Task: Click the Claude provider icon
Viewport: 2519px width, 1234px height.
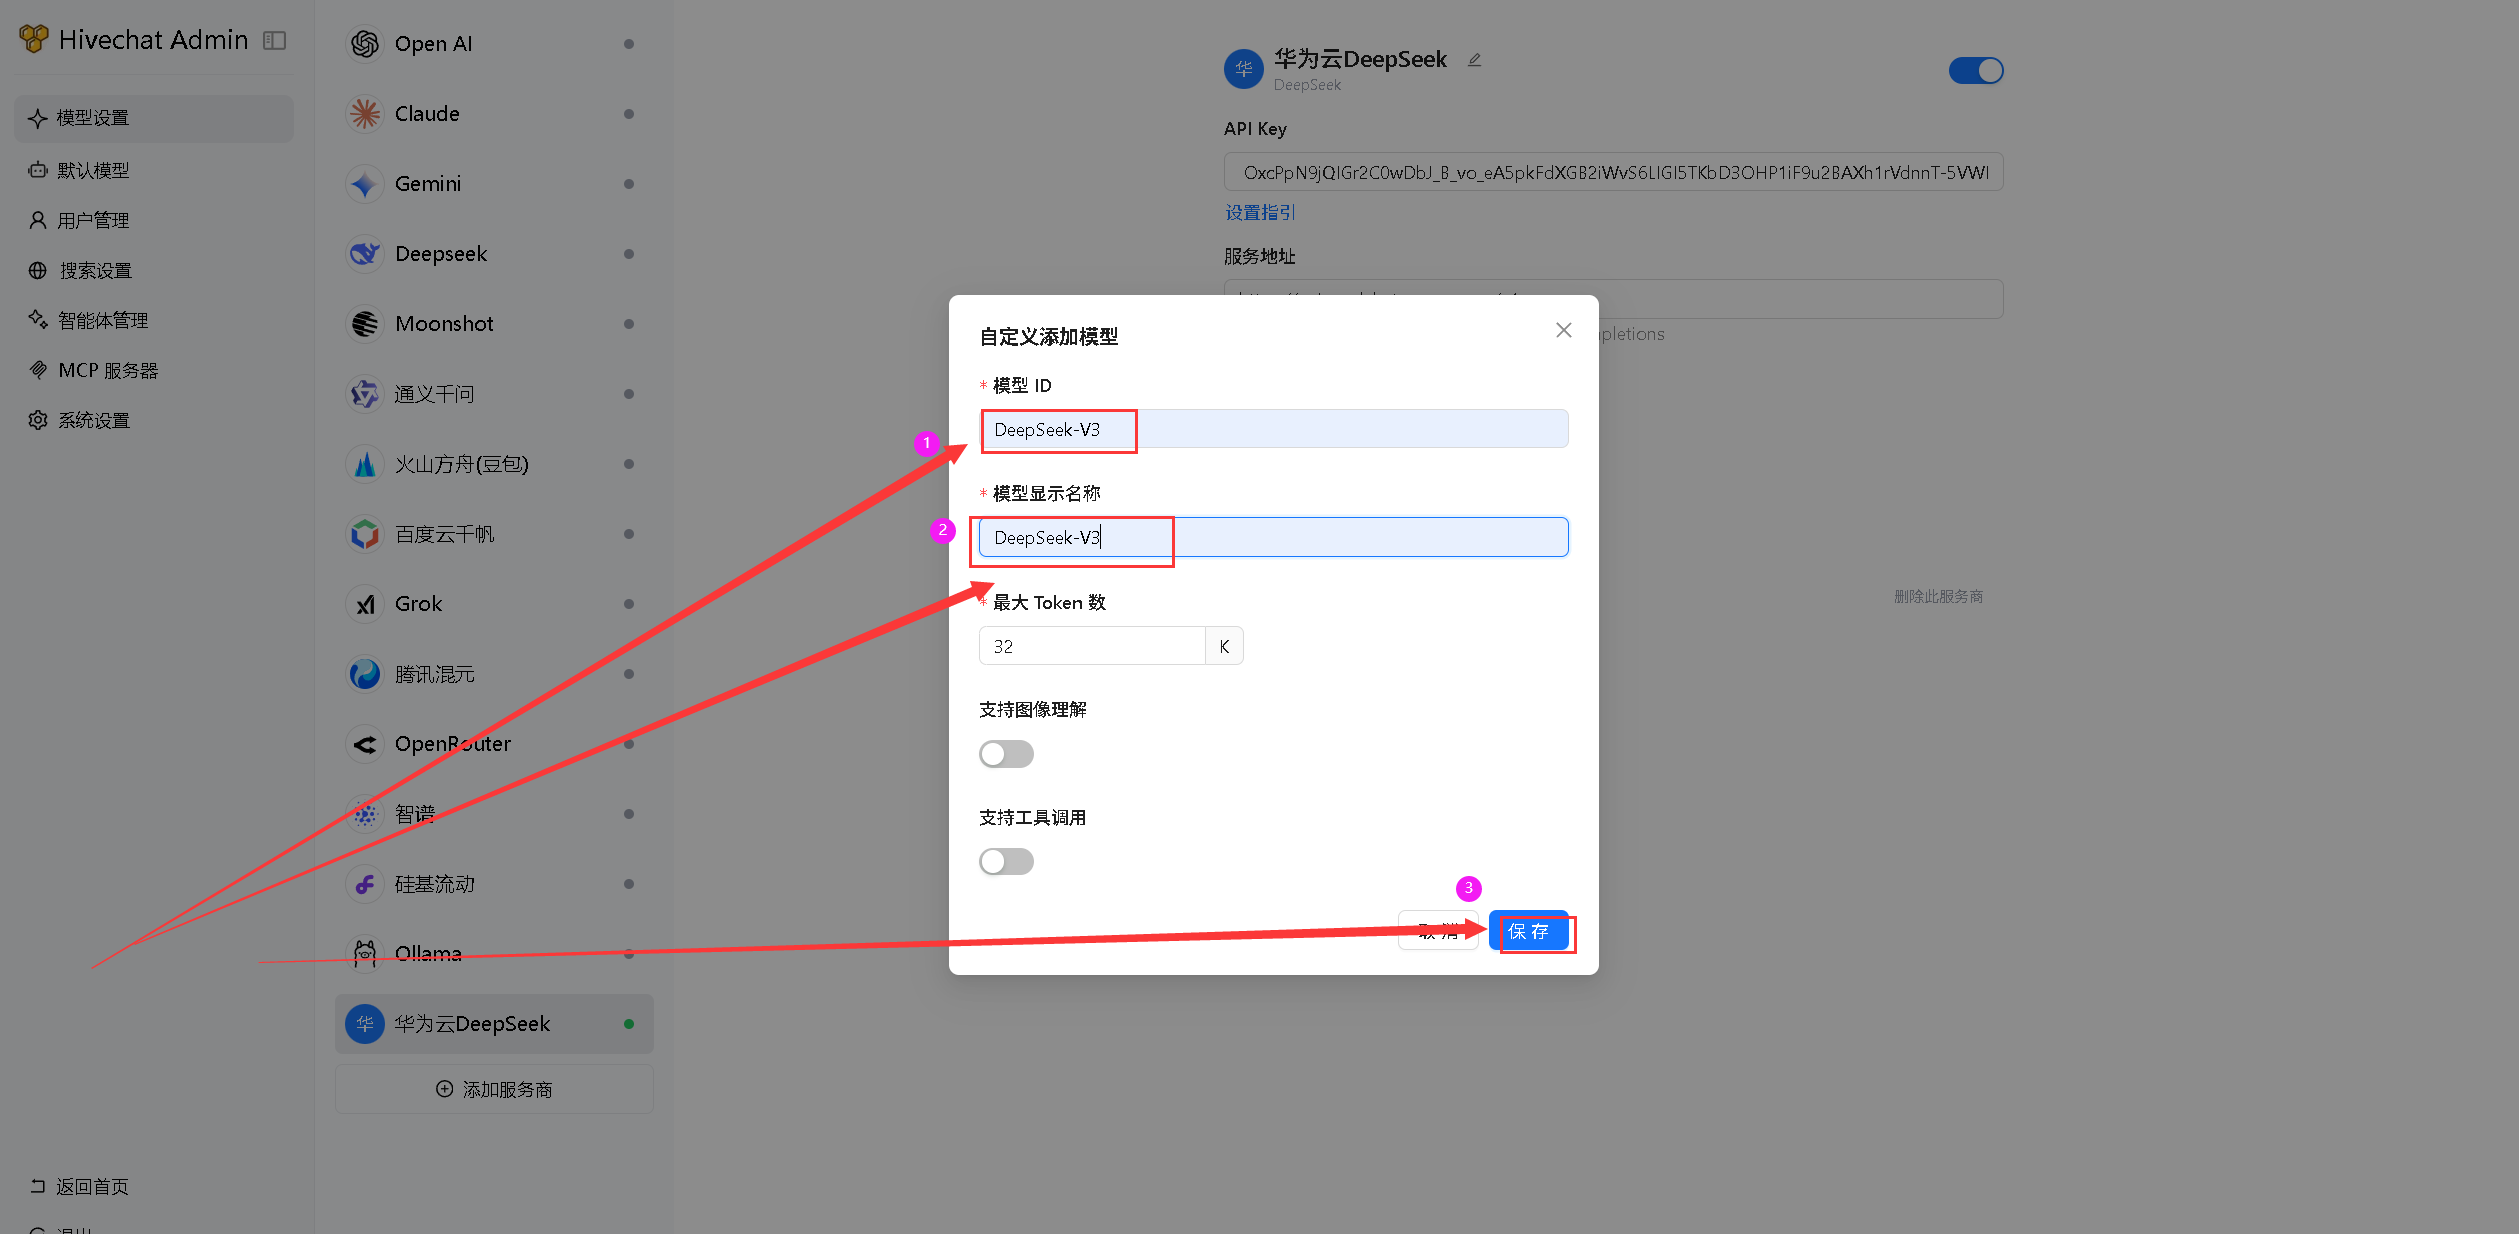Action: [x=365, y=114]
